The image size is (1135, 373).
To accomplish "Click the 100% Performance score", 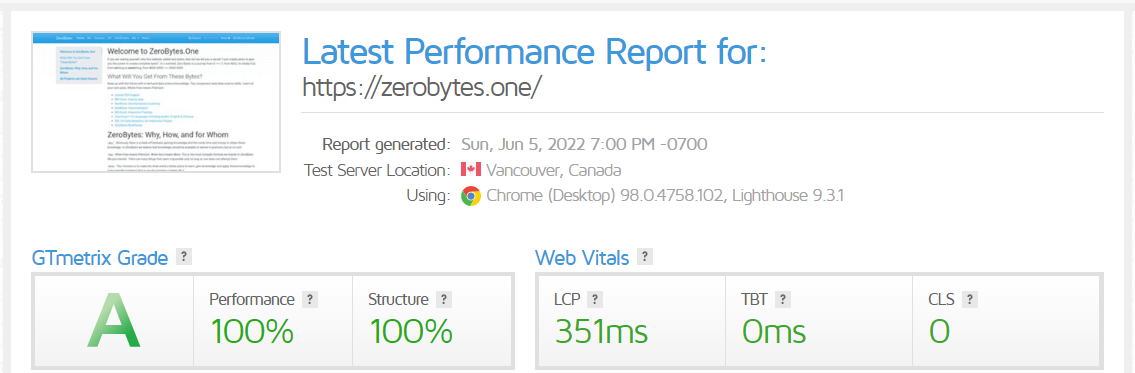I will [252, 332].
